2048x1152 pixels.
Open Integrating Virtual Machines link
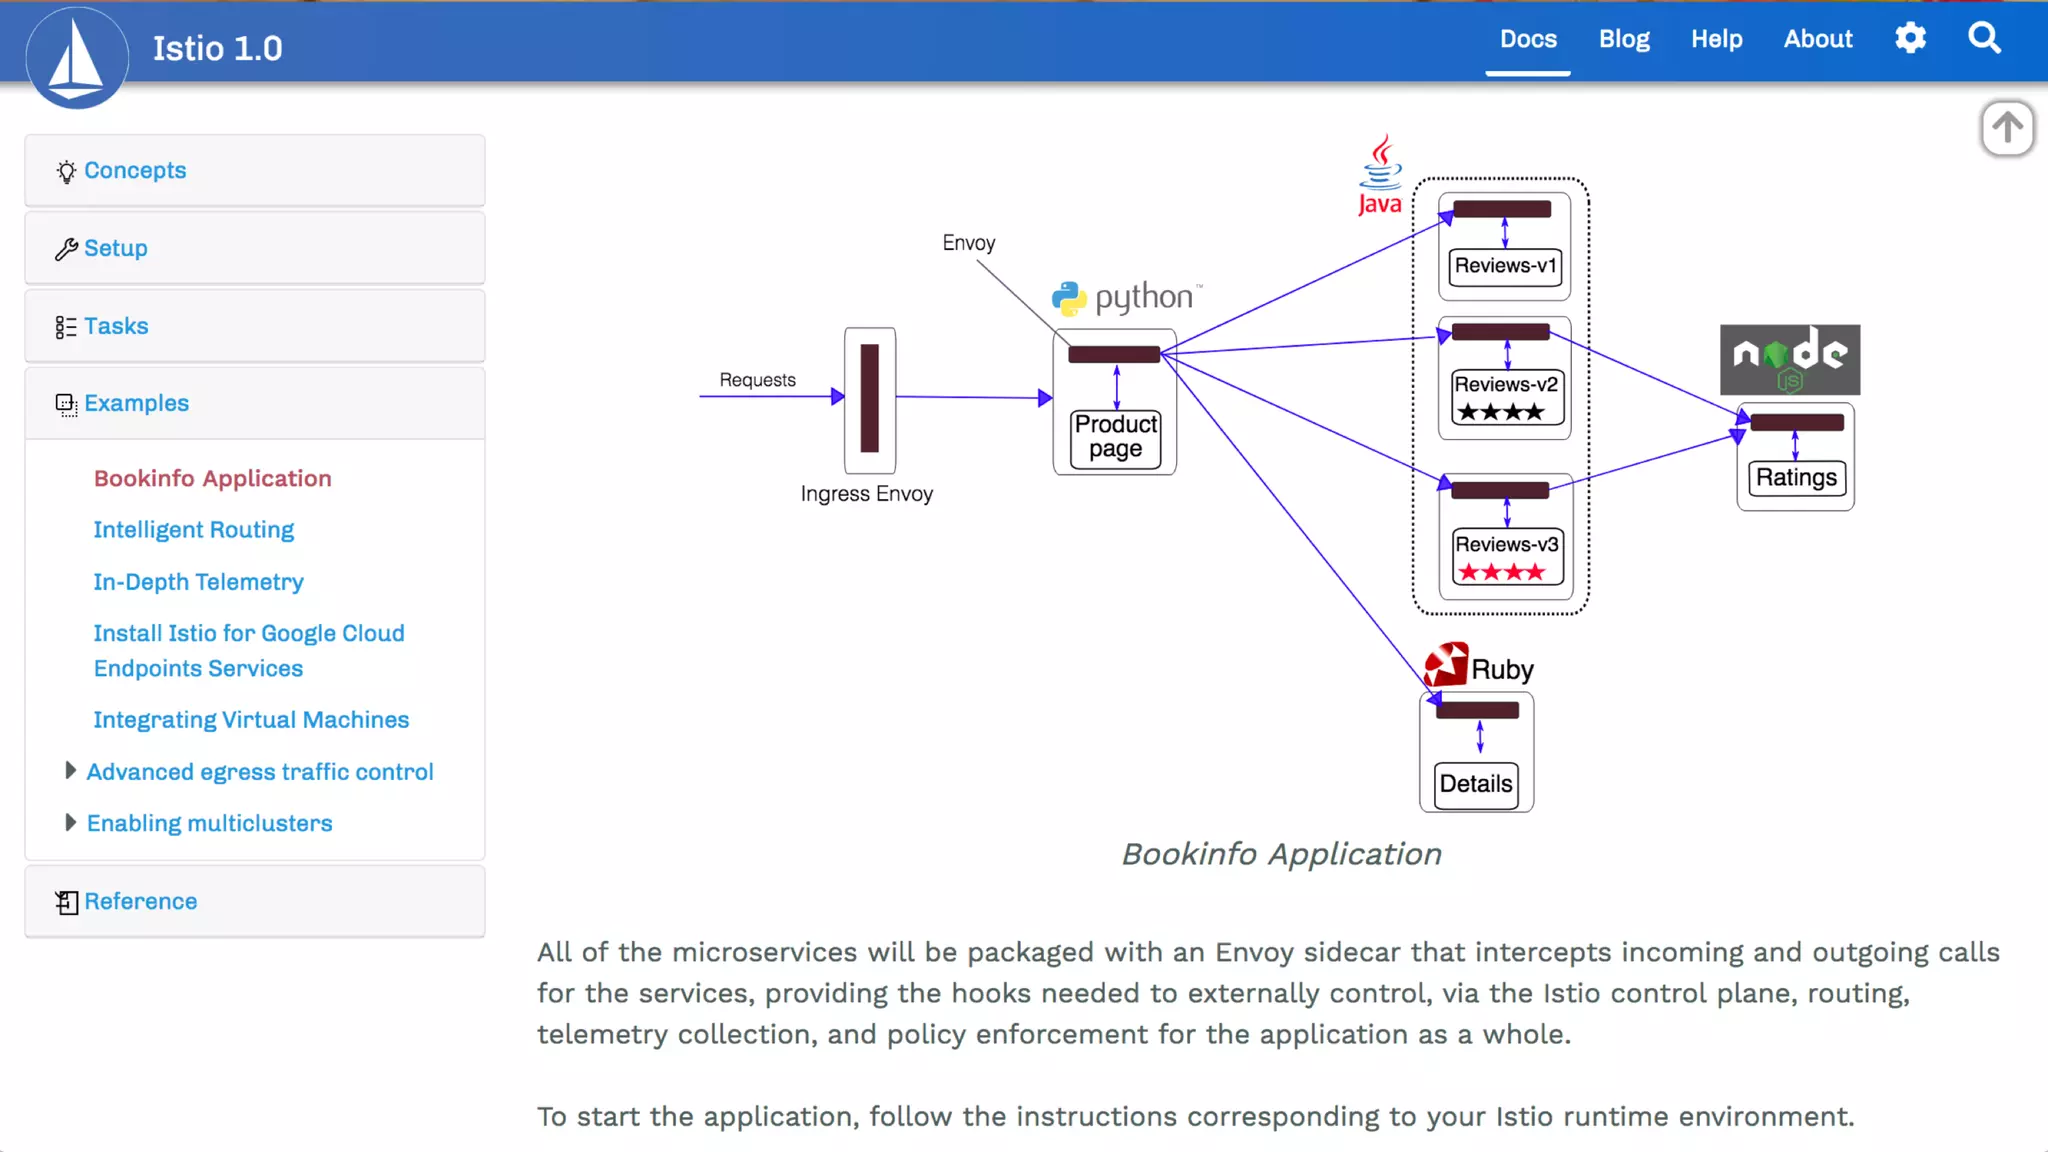pos(251,720)
